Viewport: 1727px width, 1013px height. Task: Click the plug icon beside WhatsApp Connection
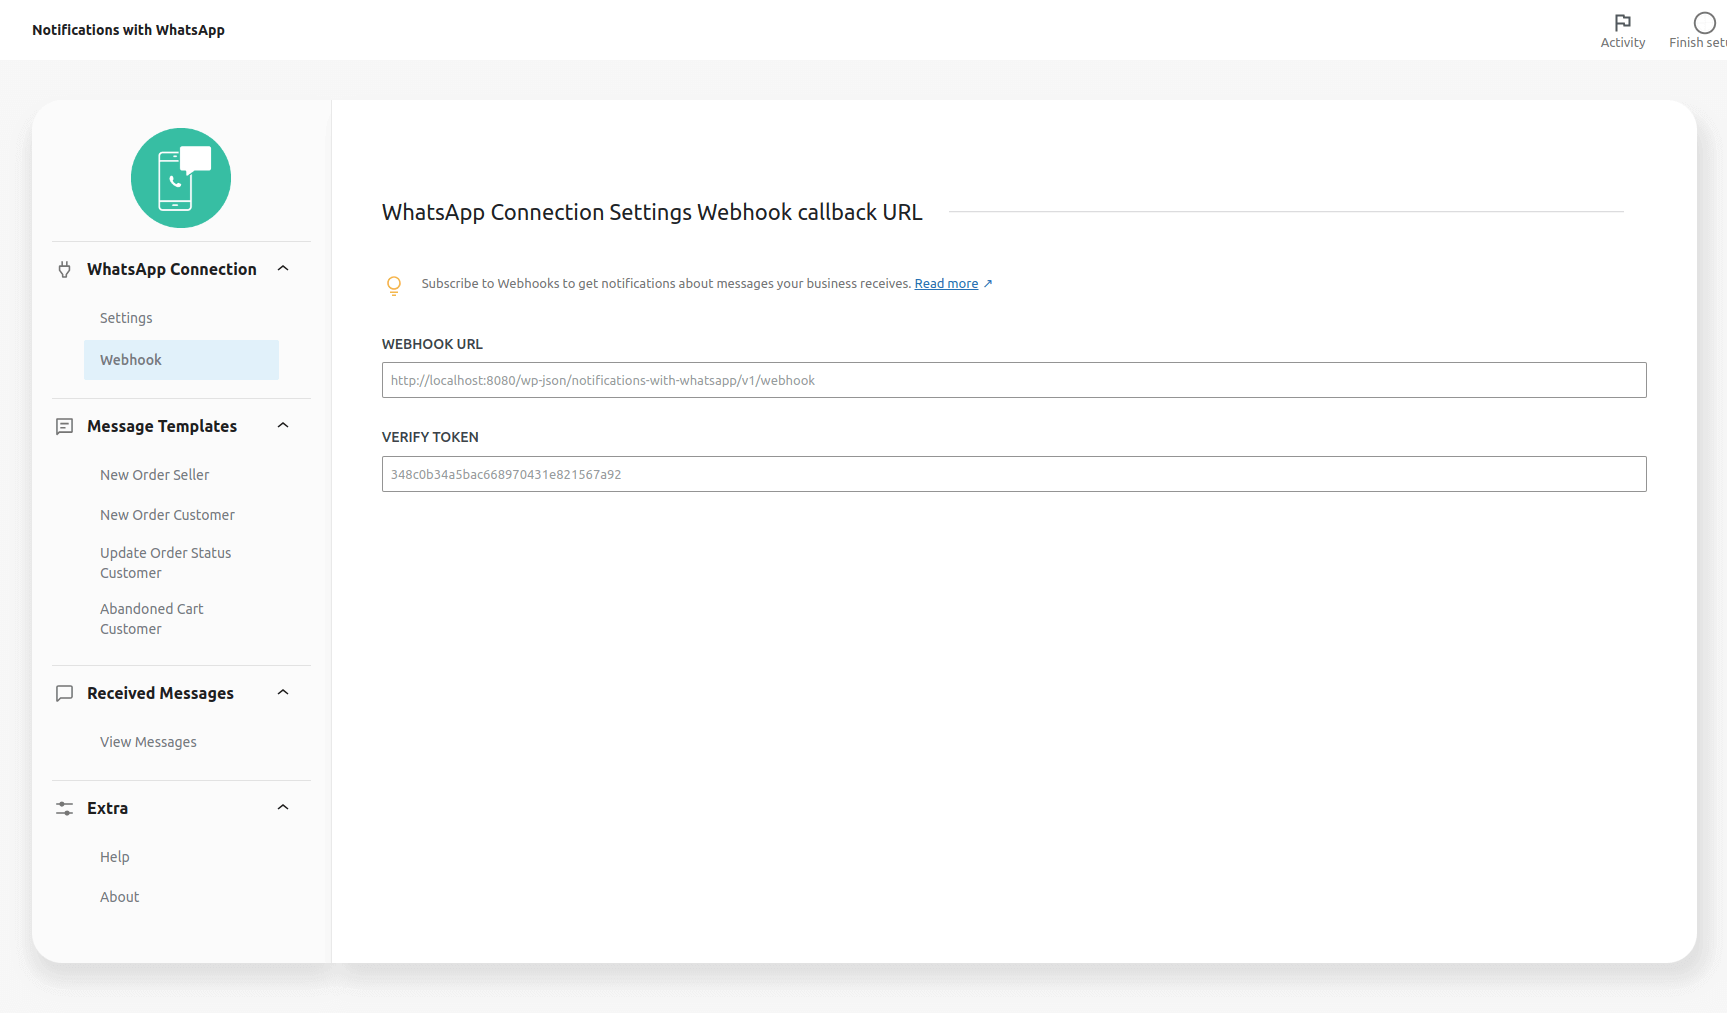click(64, 269)
